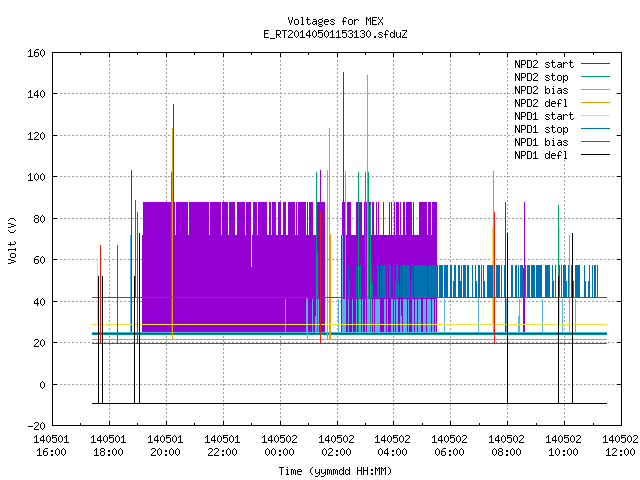Click the '140502 00:00' time tick label
640x480 pixels.
click(279, 446)
